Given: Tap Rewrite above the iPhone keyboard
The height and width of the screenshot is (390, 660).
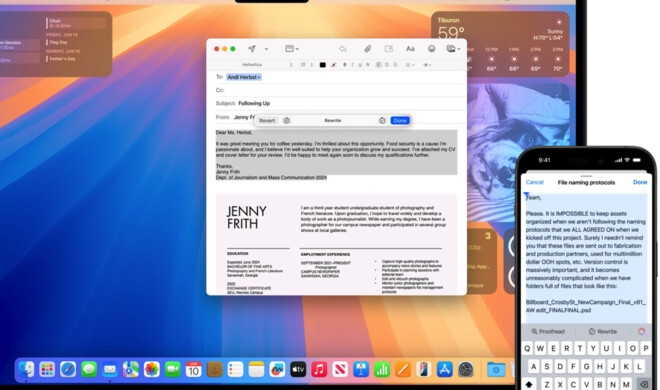Looking at the screenshot, I should [x=602, y=332].
